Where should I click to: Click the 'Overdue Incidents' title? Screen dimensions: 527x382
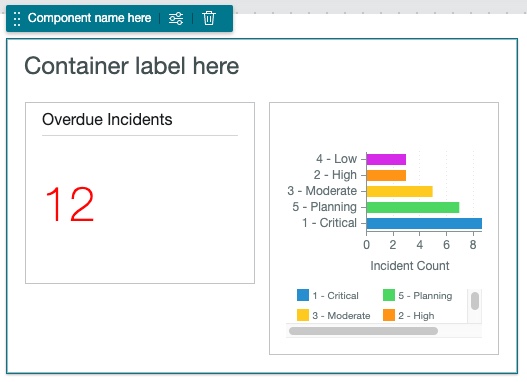coord(107,119)
